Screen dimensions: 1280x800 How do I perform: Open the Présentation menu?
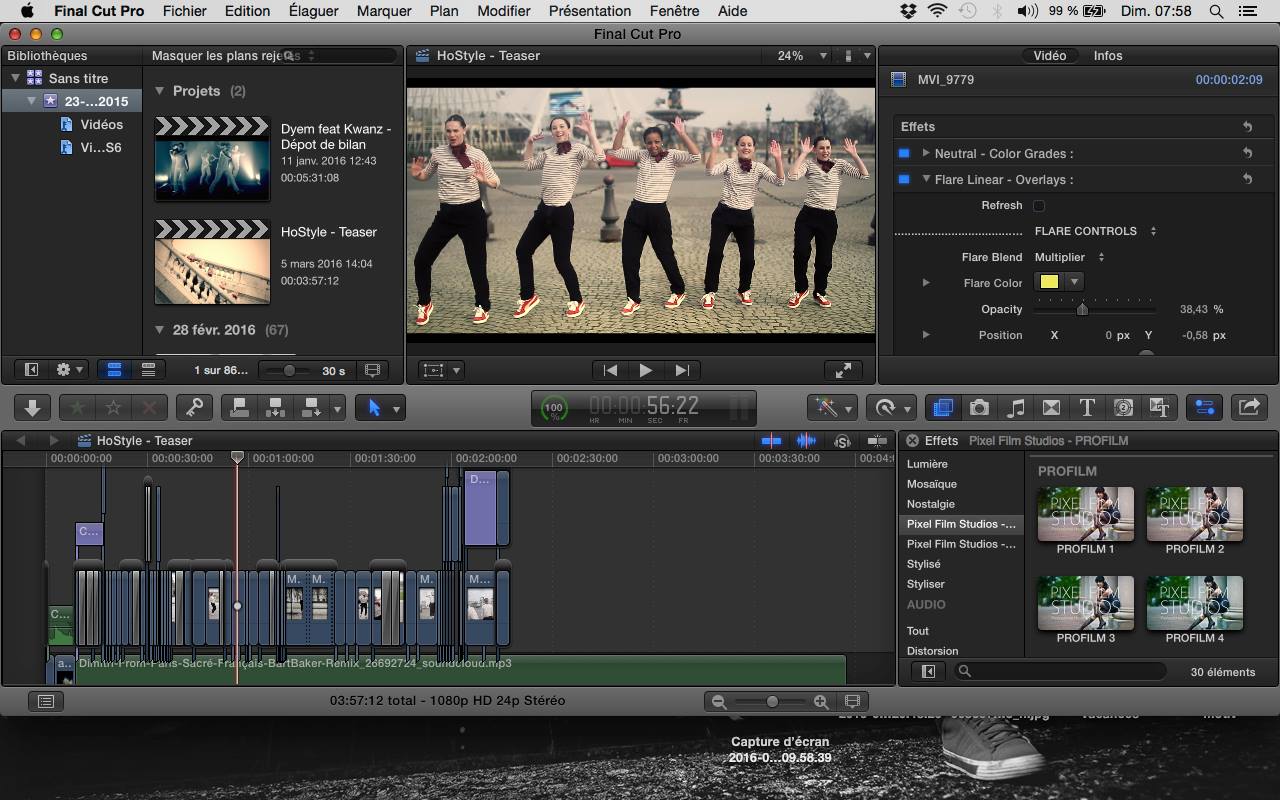pos(590,11)
